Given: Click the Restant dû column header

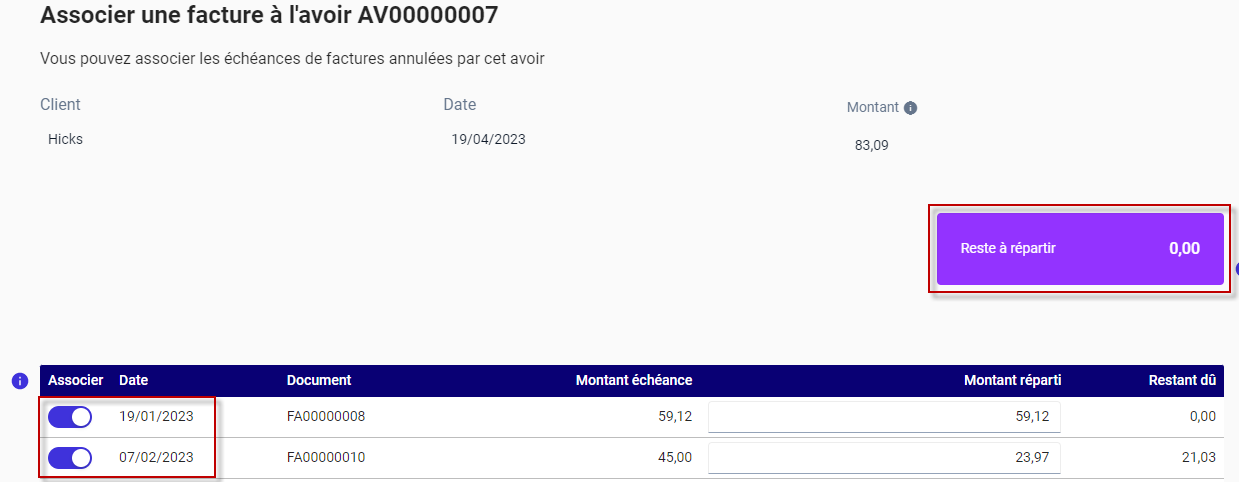Looking at the screenshot, I should click(1182, 380).
